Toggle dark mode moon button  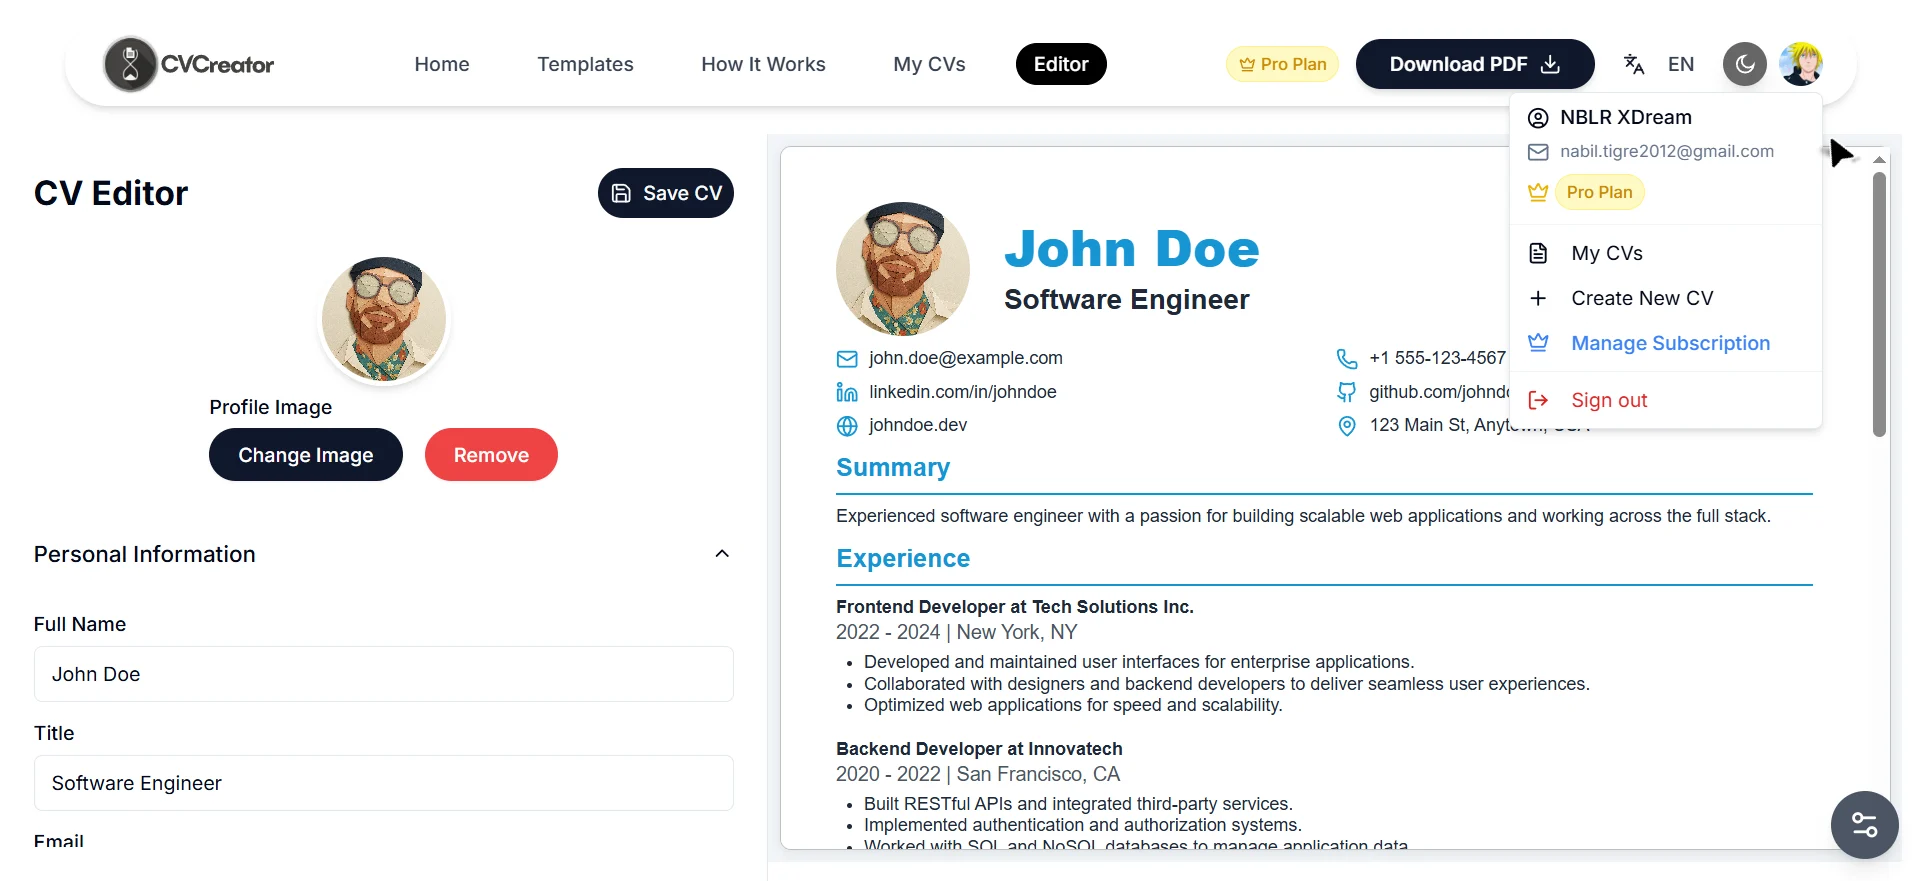[x=1745, y=64]
